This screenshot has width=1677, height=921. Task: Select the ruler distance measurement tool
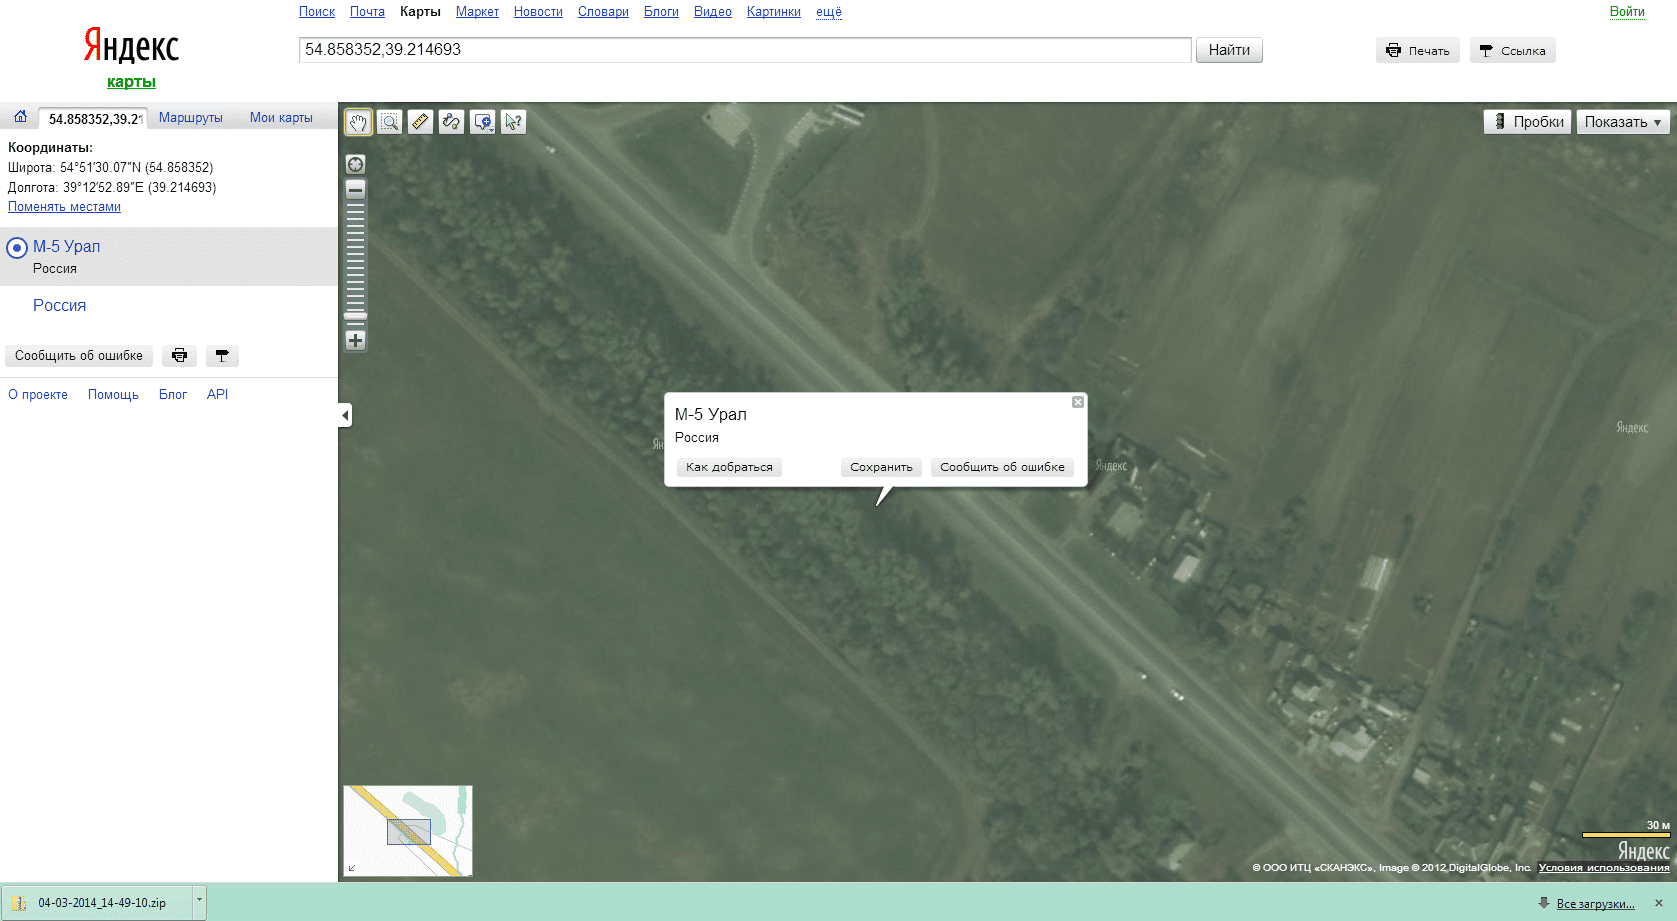(421, 122)
